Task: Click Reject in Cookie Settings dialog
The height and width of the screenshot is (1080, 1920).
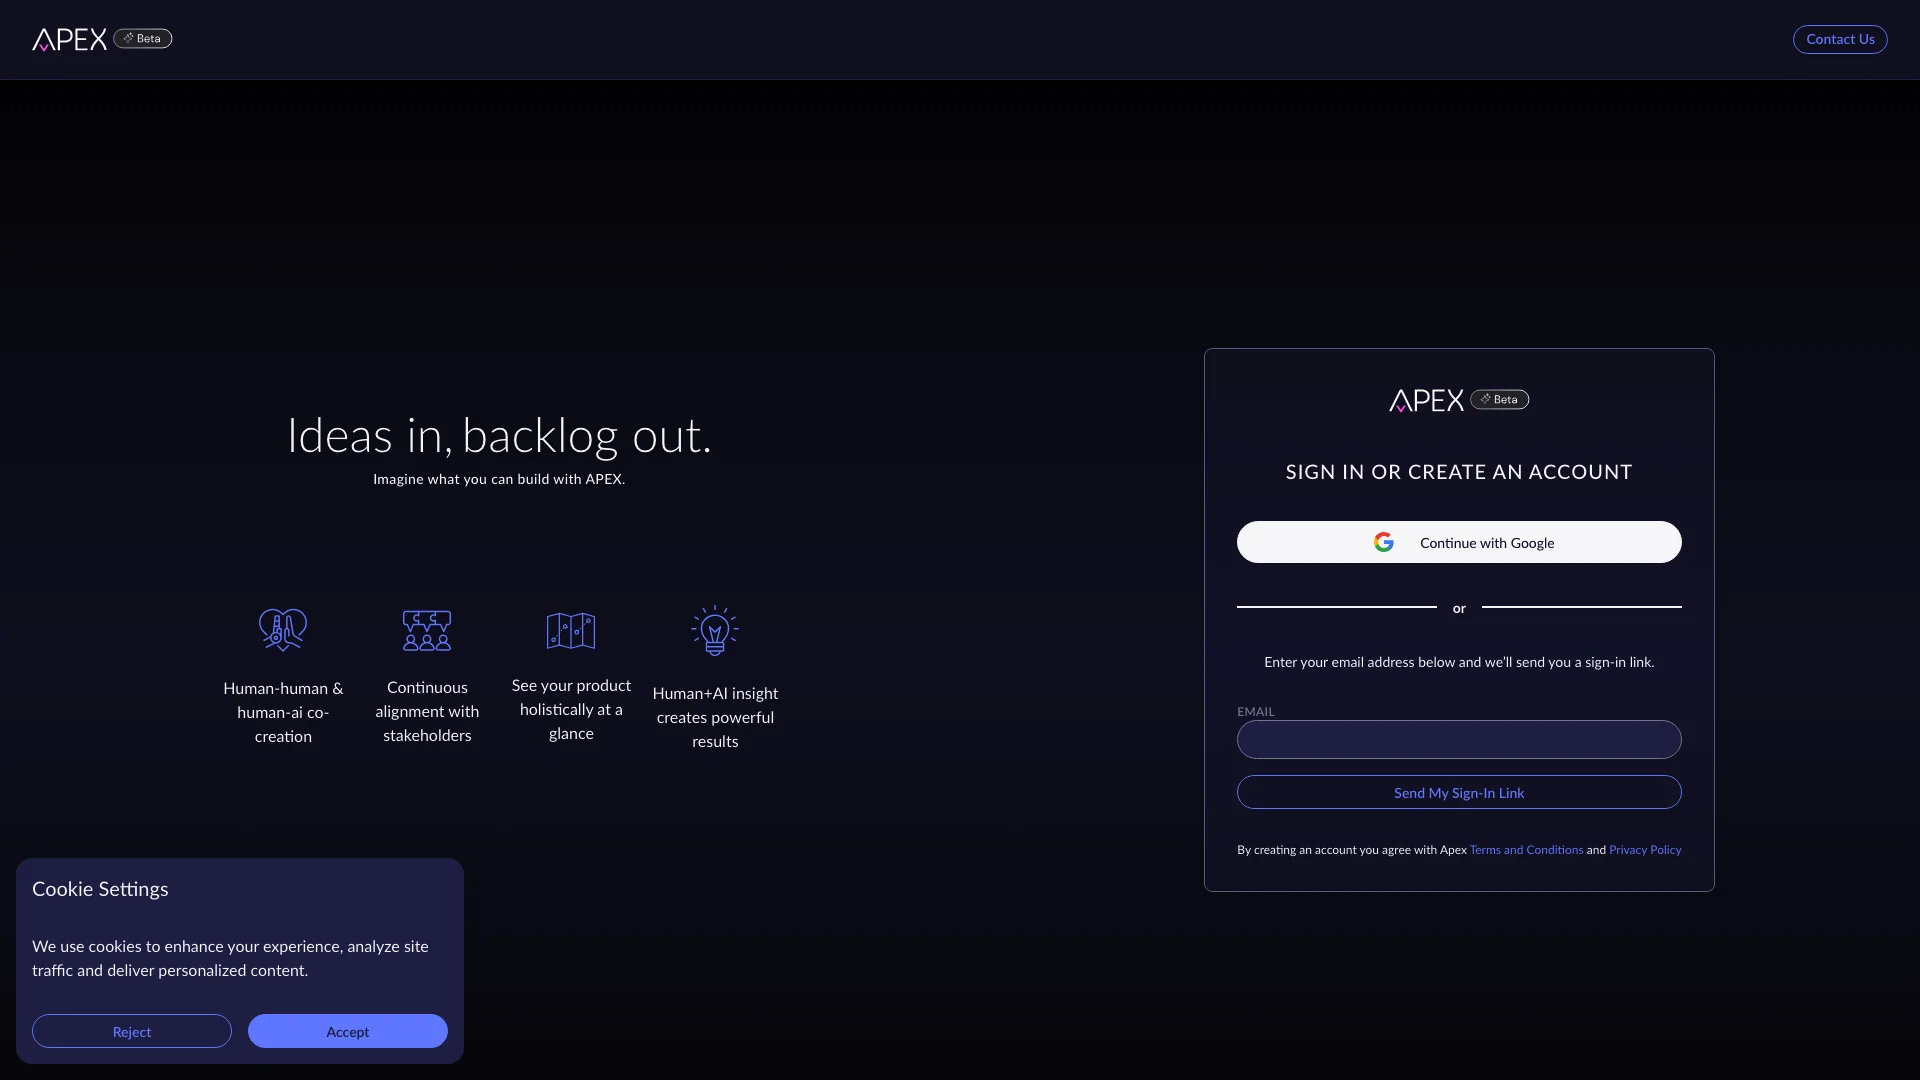Action: tap(131, 1031)
